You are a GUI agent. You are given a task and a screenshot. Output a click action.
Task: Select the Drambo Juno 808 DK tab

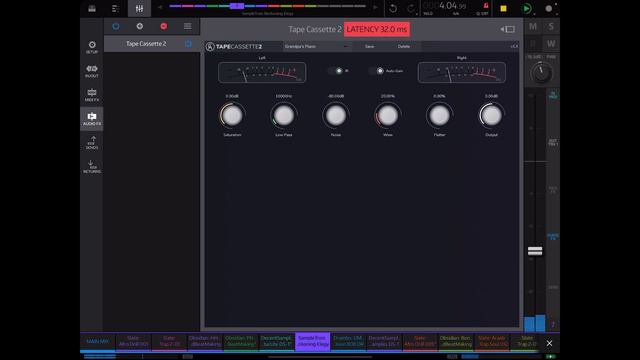(348, 342)
